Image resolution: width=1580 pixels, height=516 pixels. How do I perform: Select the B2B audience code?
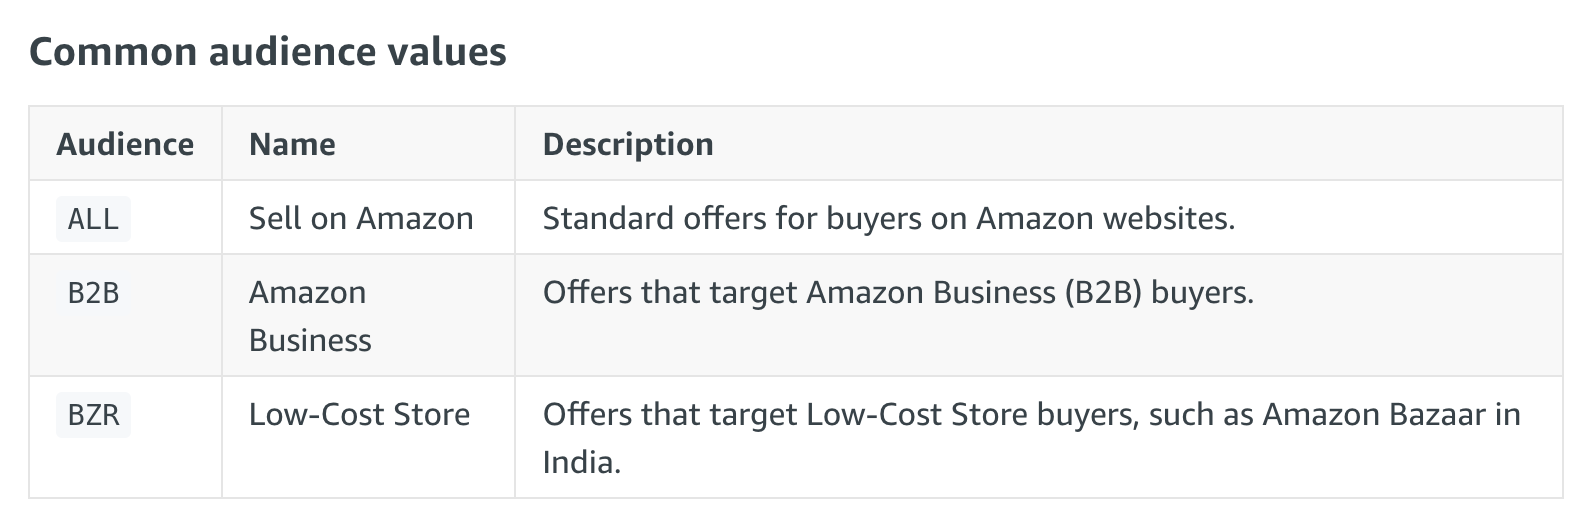[93, 292]
